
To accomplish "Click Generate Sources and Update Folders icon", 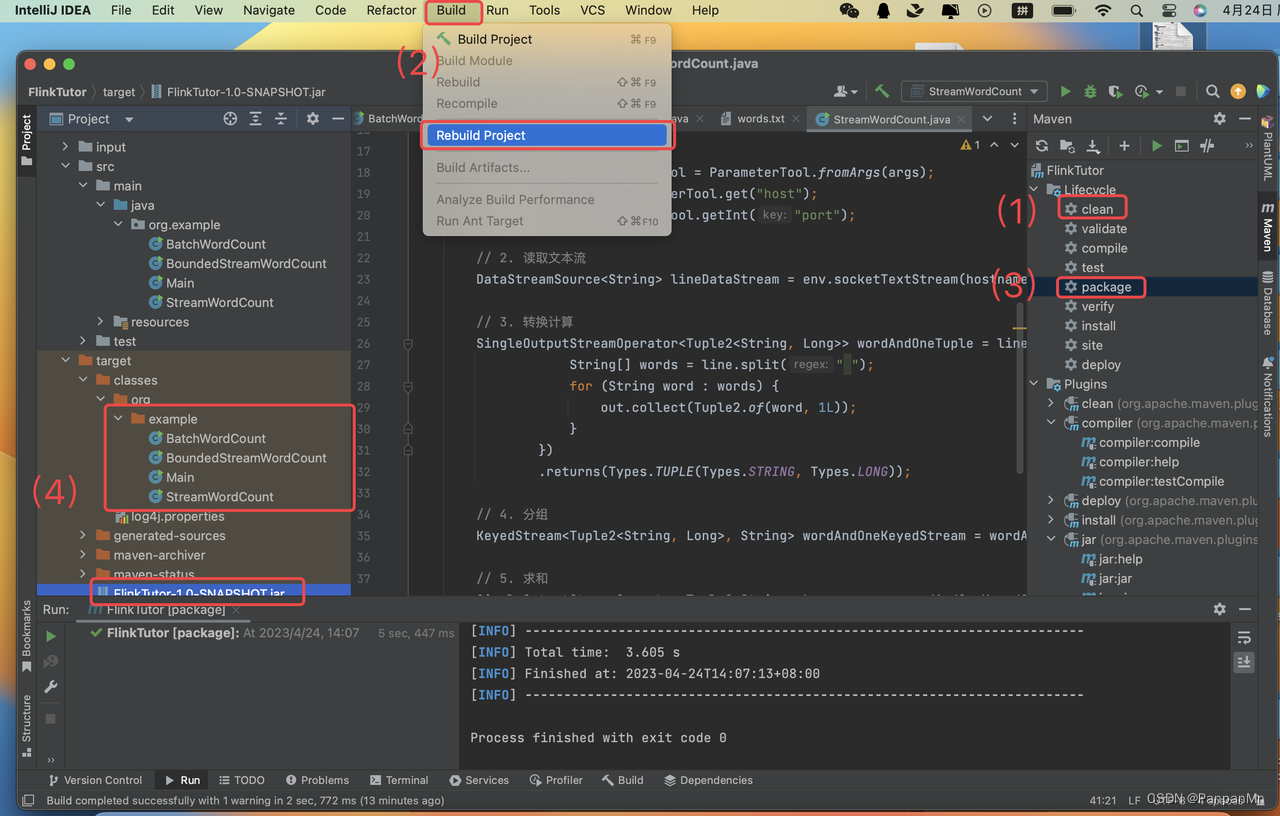I will click(1067, 146).
